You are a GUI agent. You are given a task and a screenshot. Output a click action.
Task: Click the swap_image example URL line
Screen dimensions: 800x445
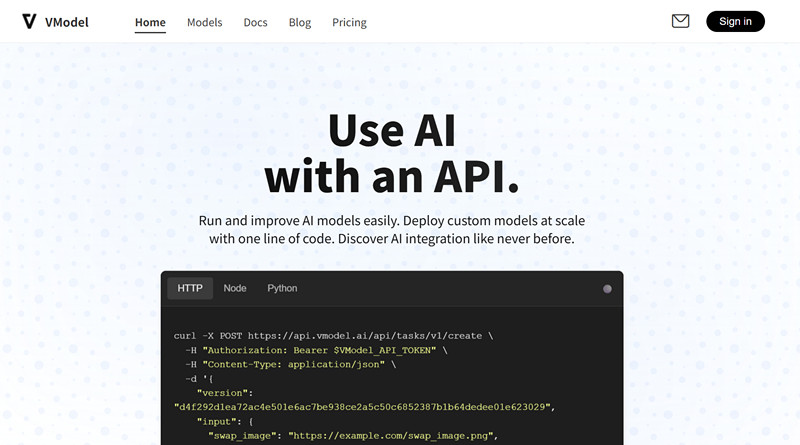353,436
